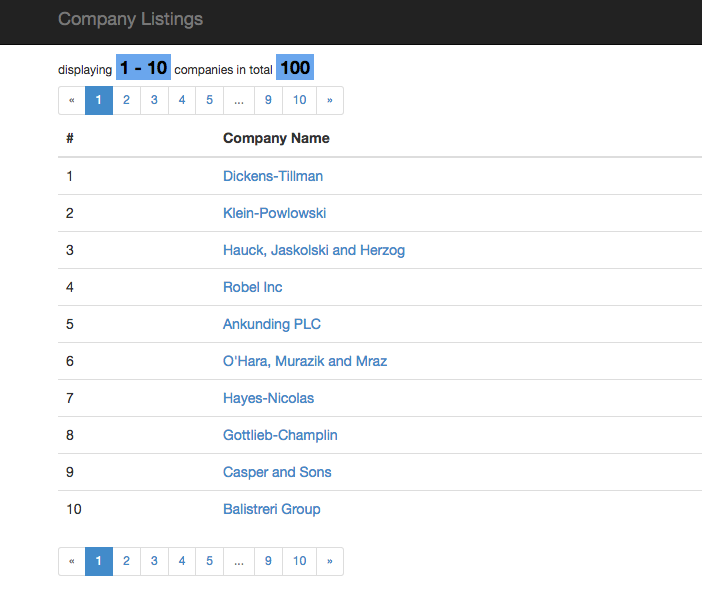Open page 9 in bottom pagination
Image resolution: width=702 pixels, height=611 pixels.
click(268, 561)
